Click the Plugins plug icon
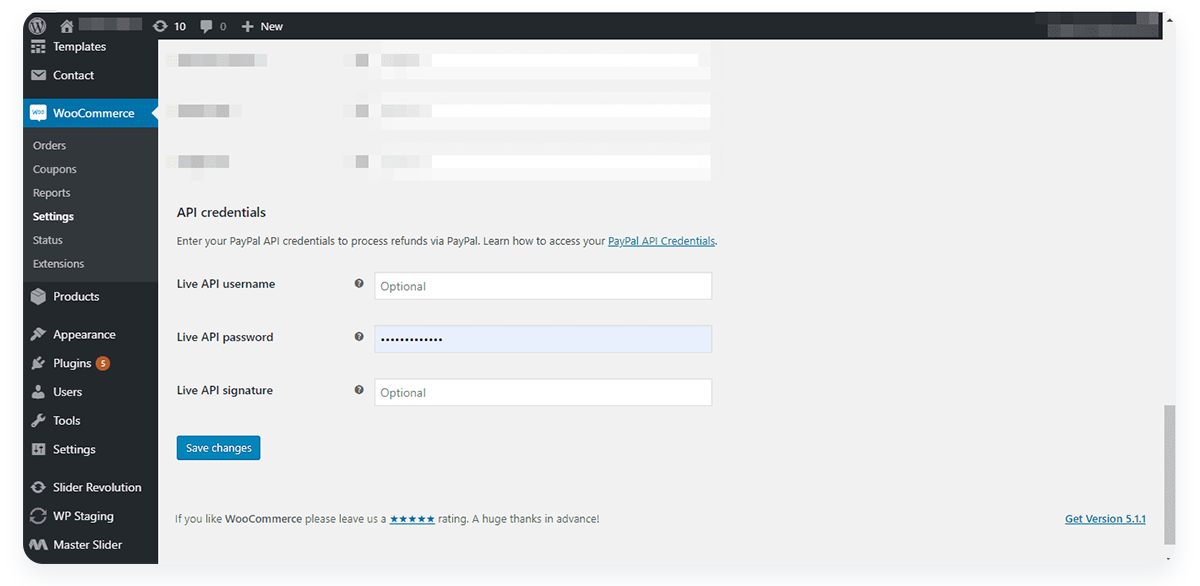This screenshot has height=586, width=1200. pos(38,363)
